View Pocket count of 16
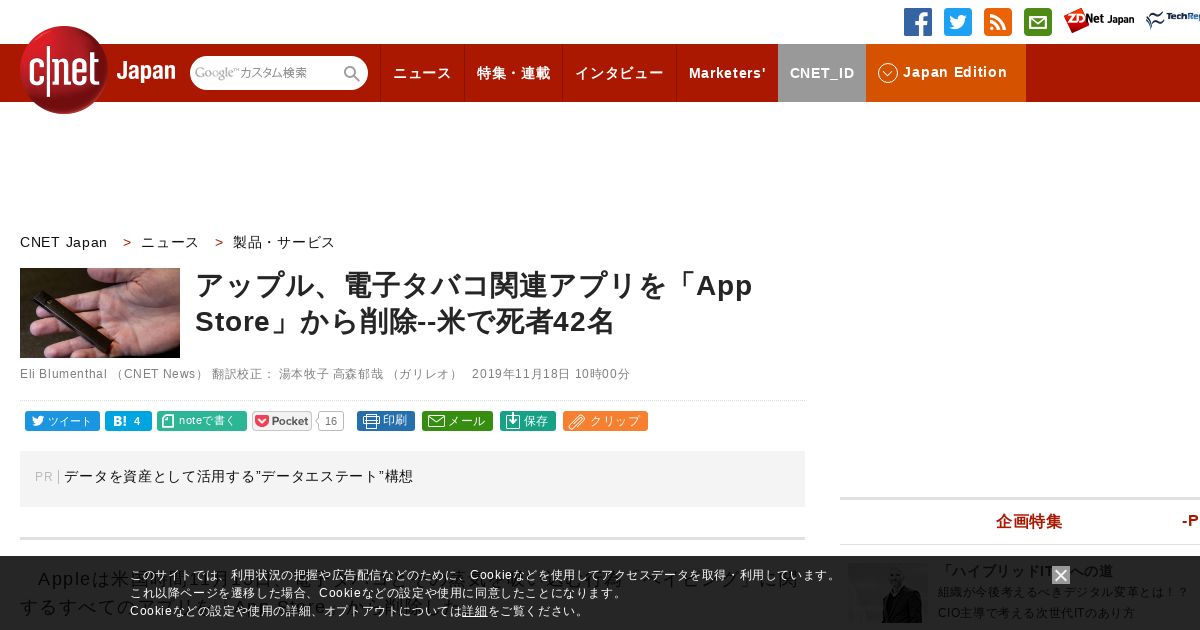 point(331,421)
